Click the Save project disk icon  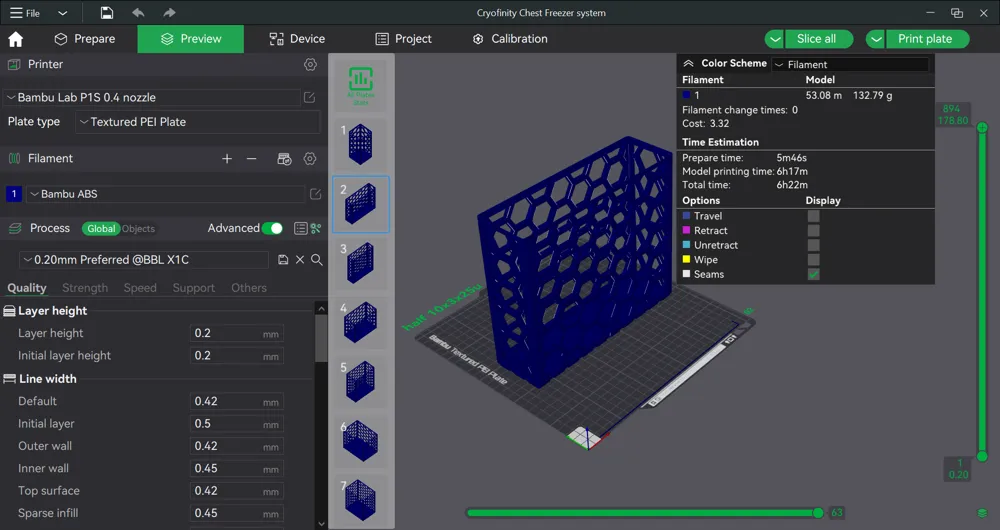[107, 13]
